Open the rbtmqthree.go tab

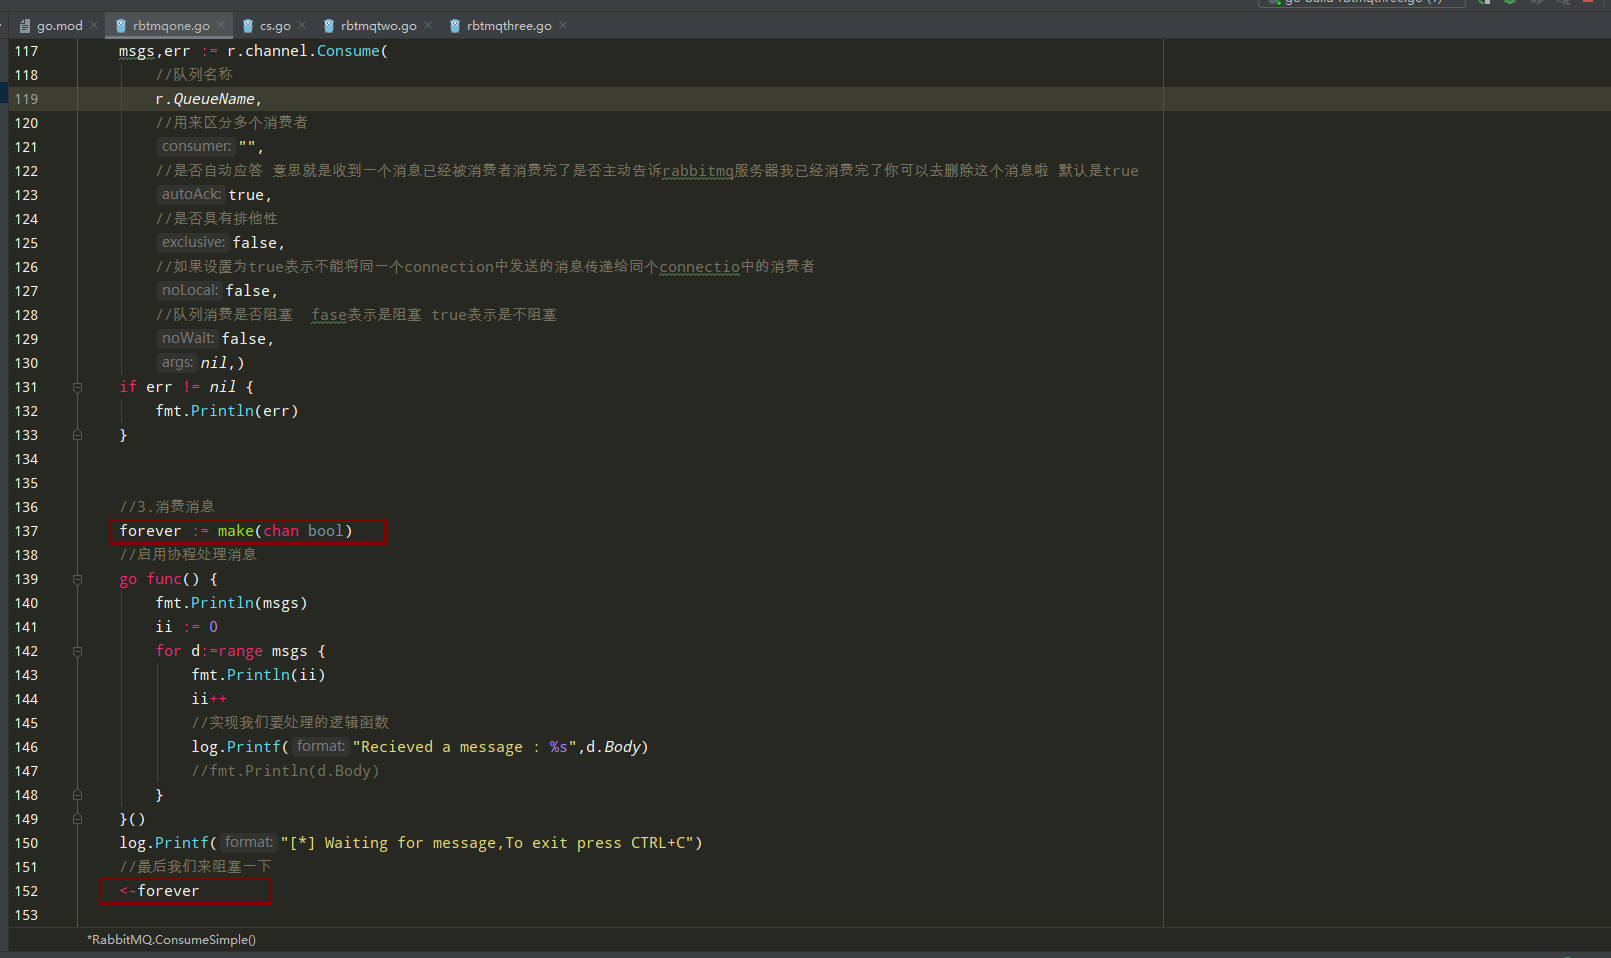pyautogui.click(x=509, y=25)
